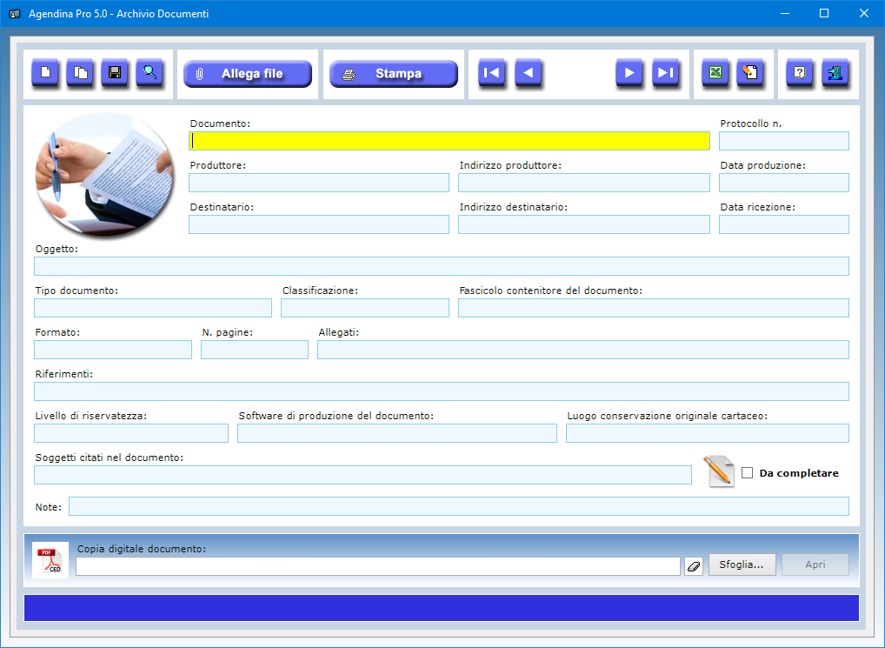This screenshot has width=885, height=648.
Task: Clear the file path with eraser icon
Action: 693,566
